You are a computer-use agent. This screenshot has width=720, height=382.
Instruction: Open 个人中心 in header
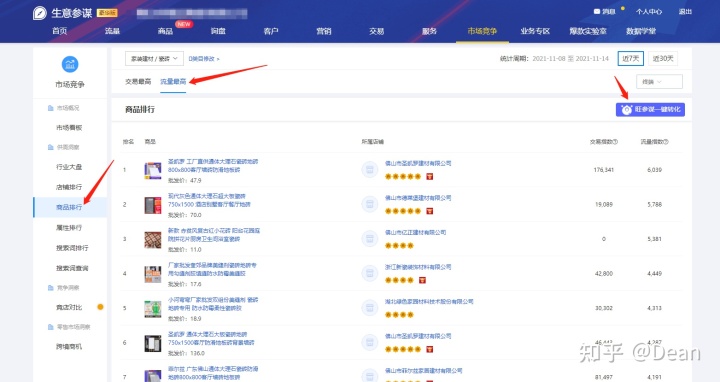point(649,11)
